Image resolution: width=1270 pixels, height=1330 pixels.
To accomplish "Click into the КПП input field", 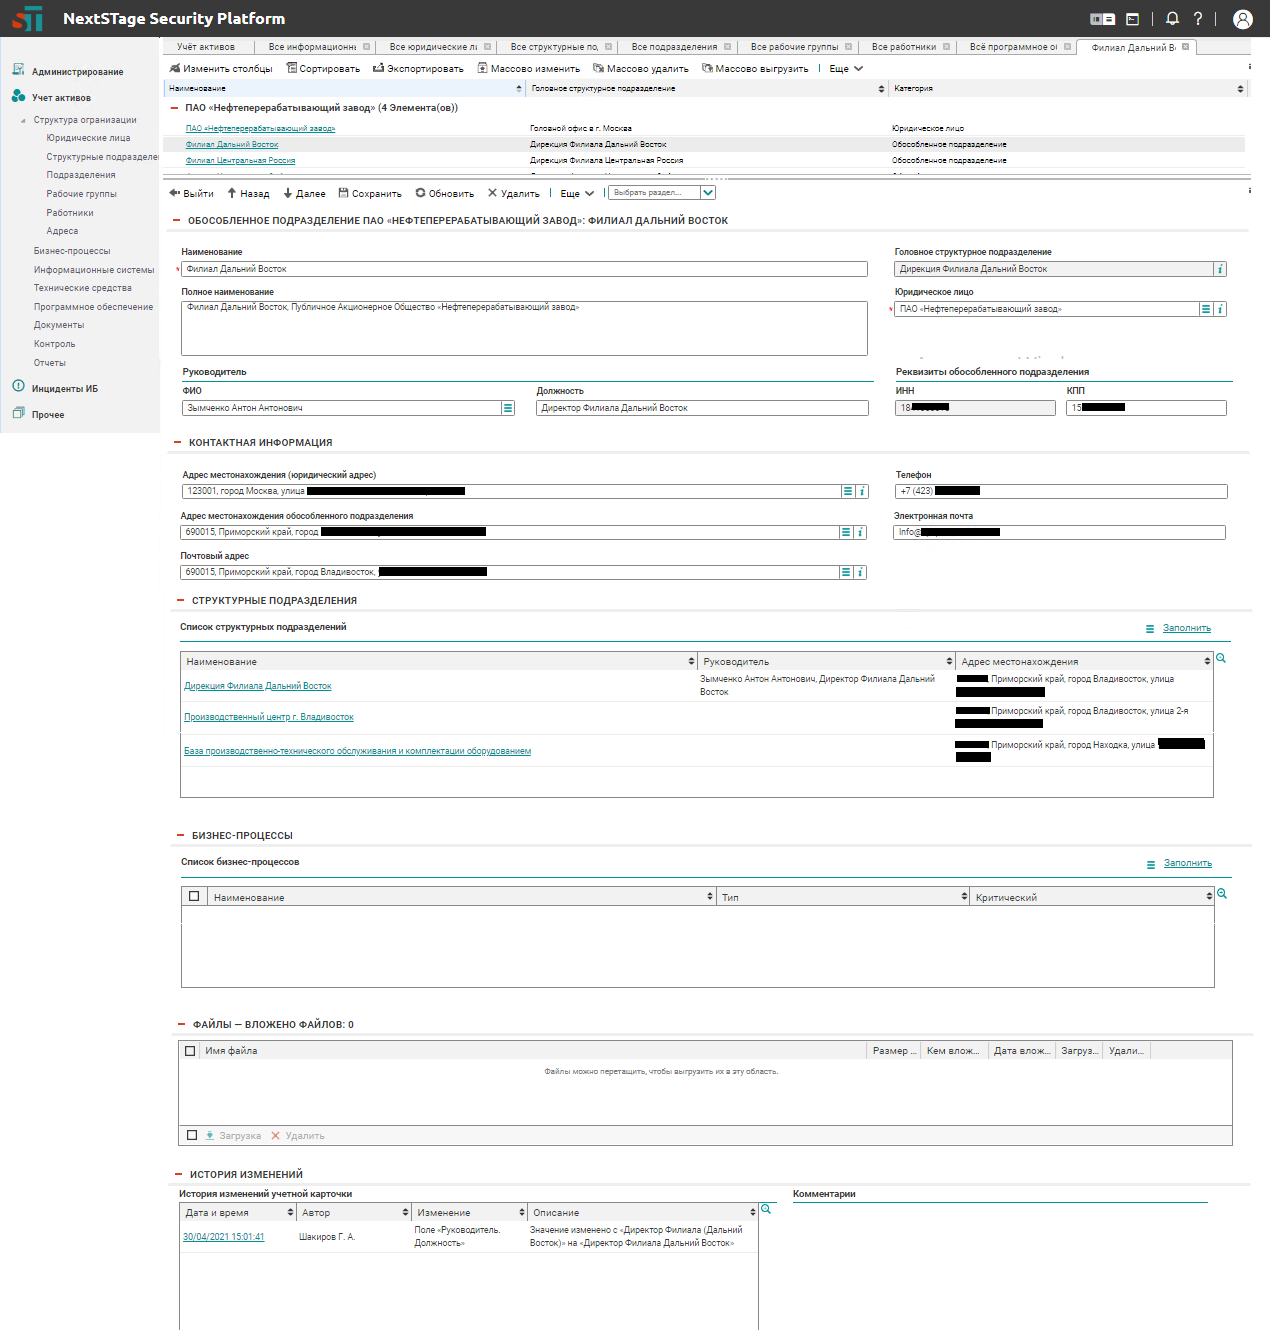I will 1146,408.
